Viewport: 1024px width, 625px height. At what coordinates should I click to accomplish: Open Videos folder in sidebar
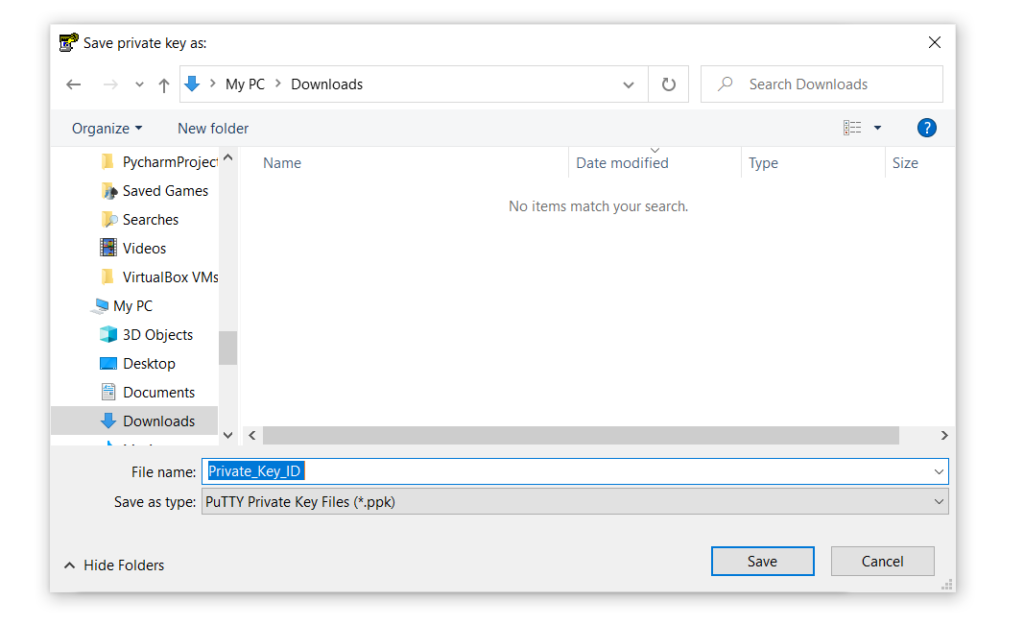click(x=144, y=248)
